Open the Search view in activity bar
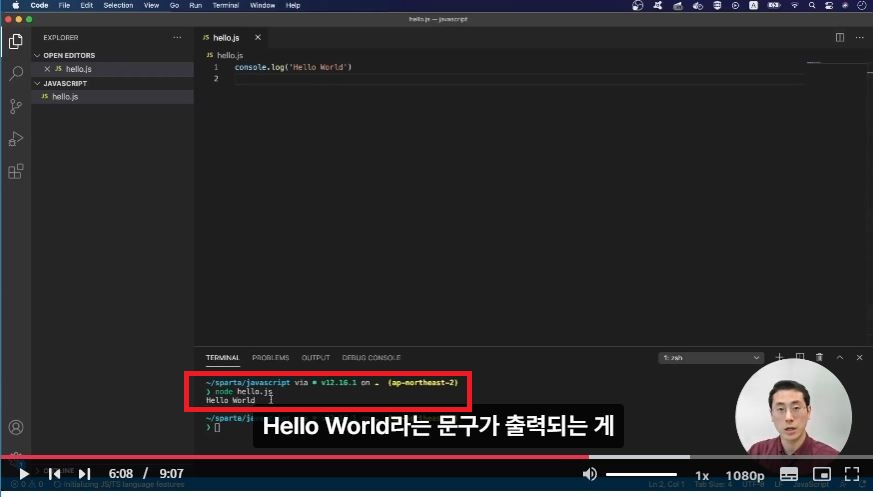The image size is (873, 497). point(16,73)
